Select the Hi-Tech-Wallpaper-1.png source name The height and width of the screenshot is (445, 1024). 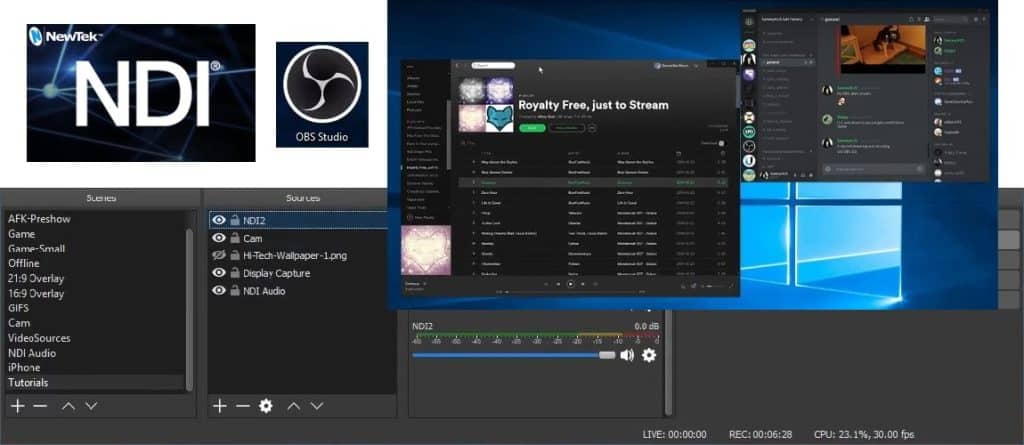click(295, 255)
